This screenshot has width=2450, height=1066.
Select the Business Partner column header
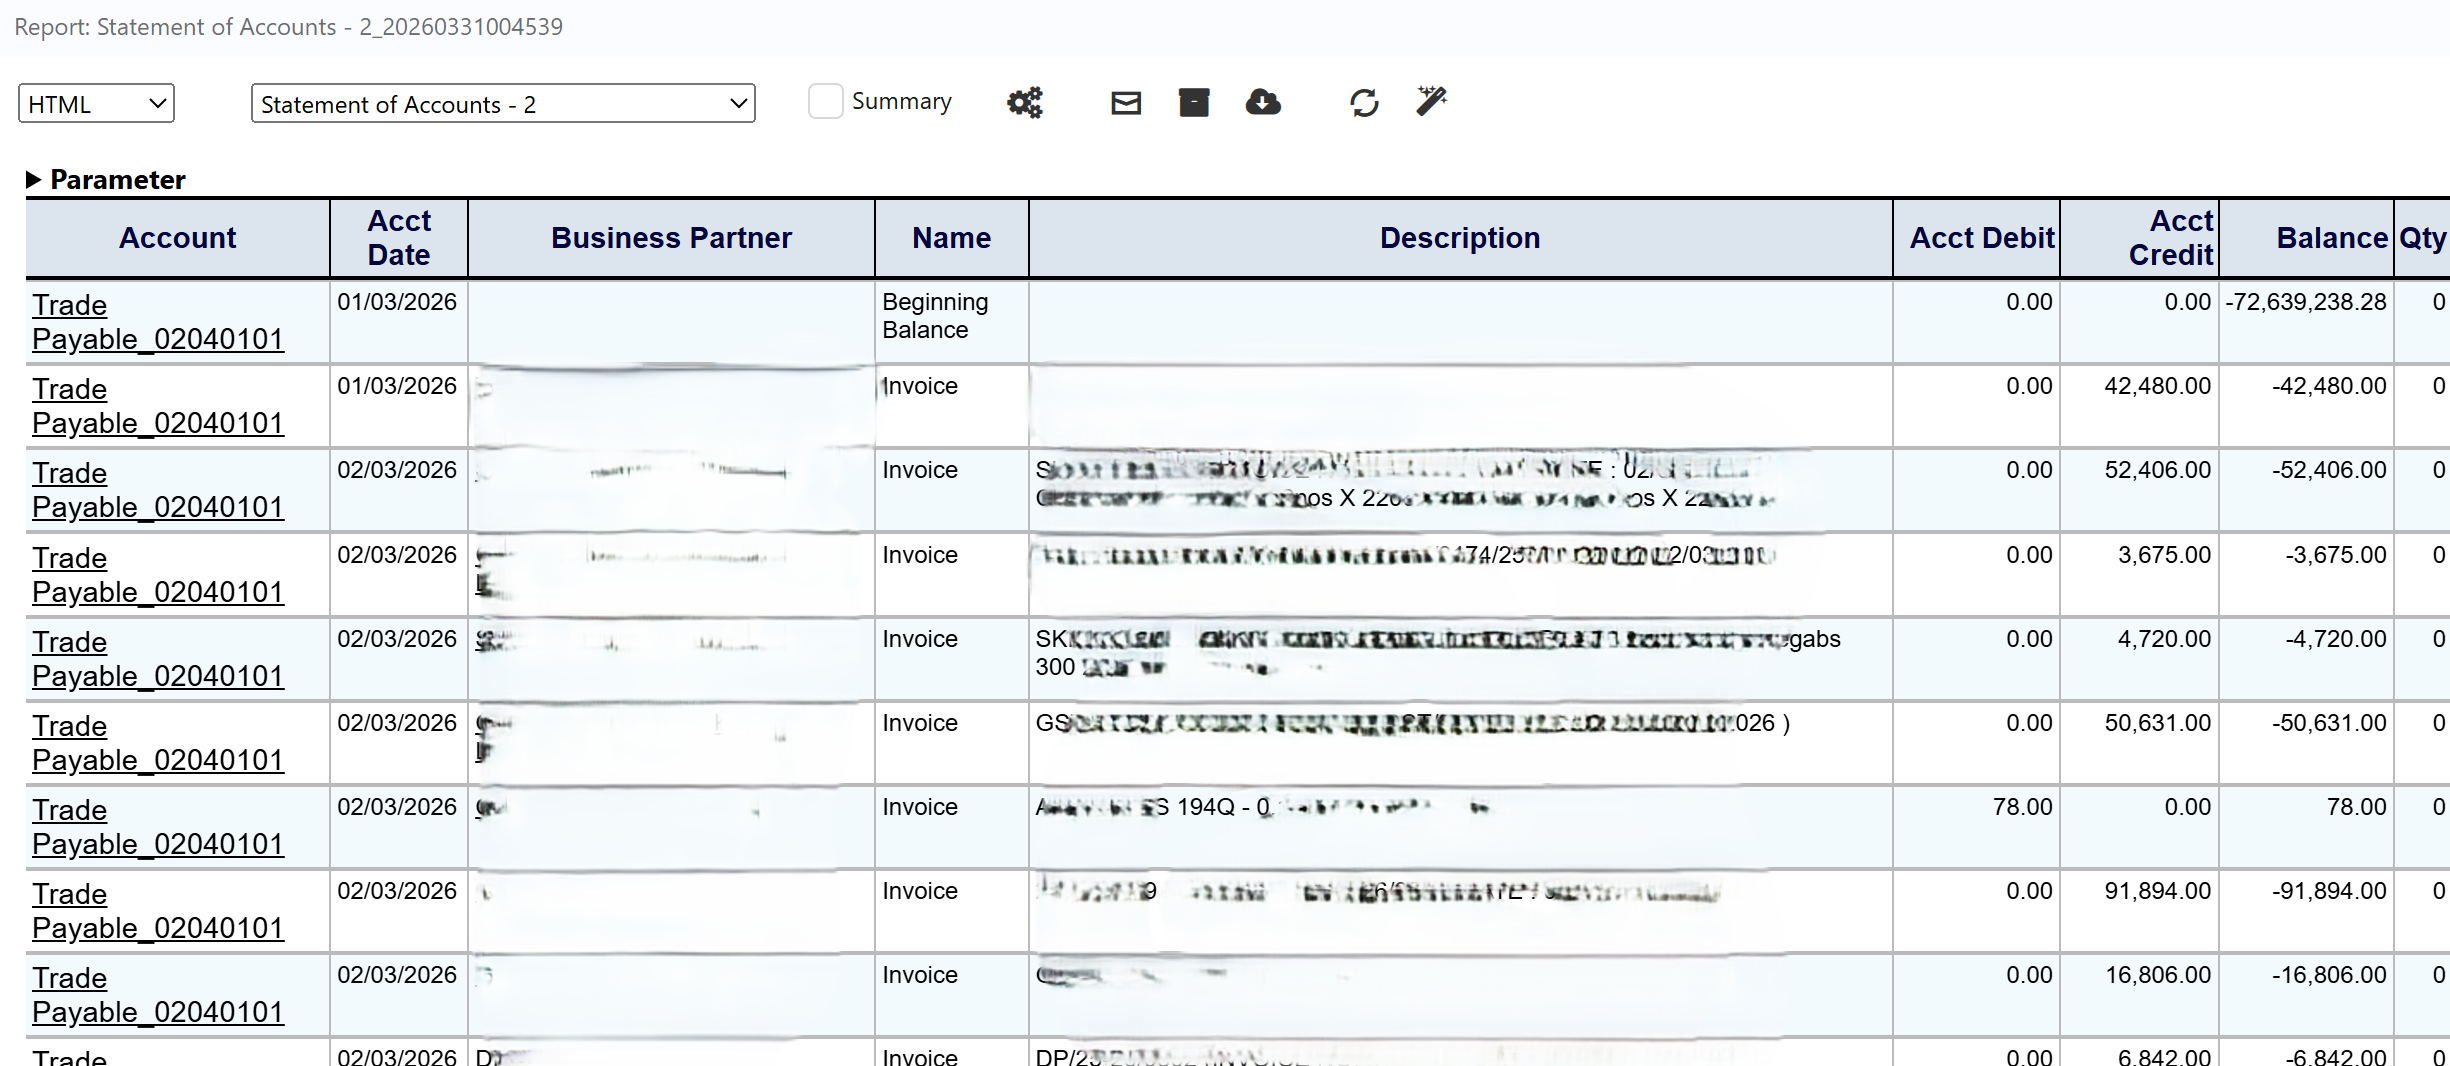pos(671,238)
